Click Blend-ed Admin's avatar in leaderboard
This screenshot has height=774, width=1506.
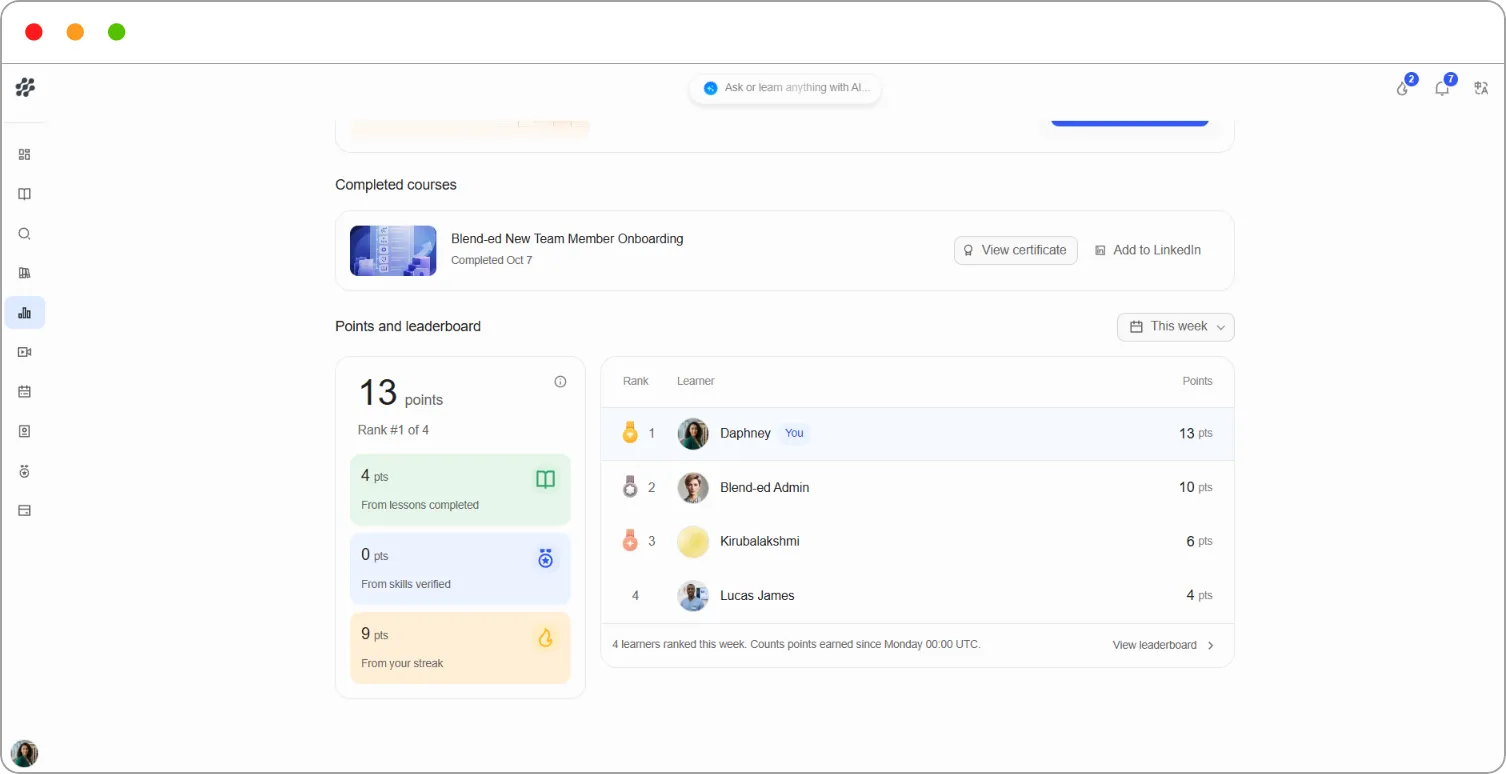click(x=693, y=488)
